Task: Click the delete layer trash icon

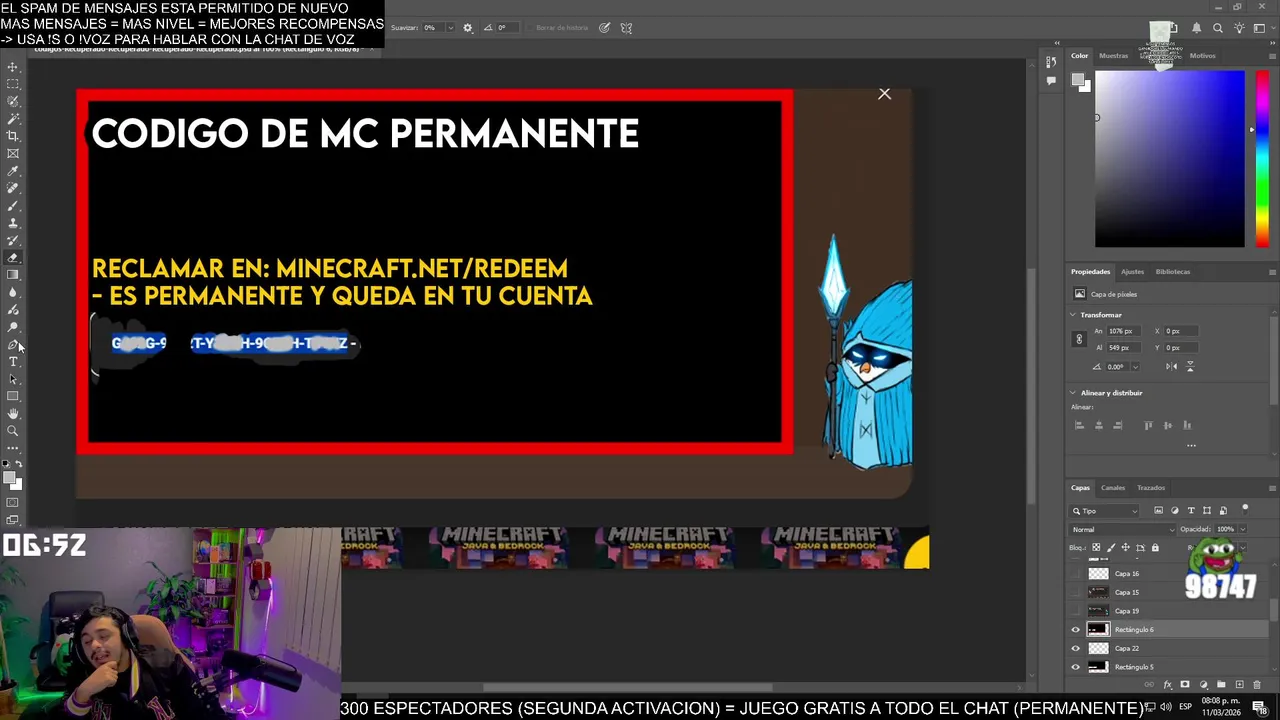Action: (1258, 684)
